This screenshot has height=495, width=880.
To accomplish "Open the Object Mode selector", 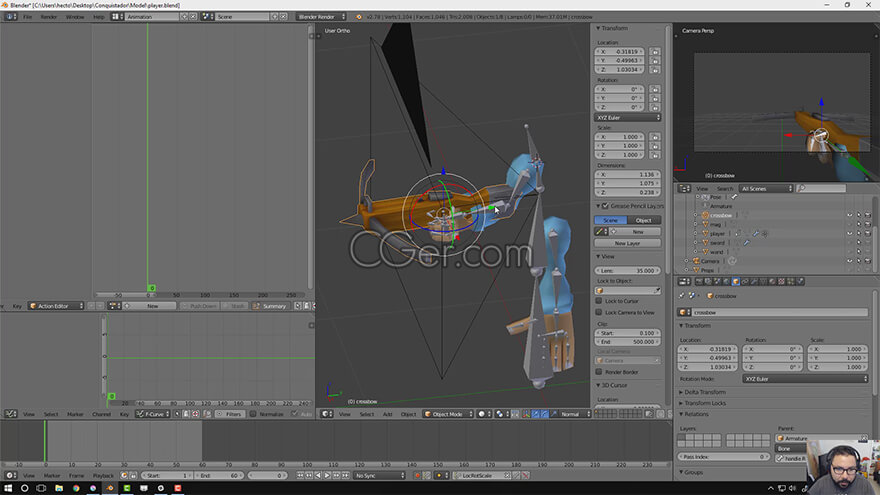I will pyautogui.click(x=448, y=414).
